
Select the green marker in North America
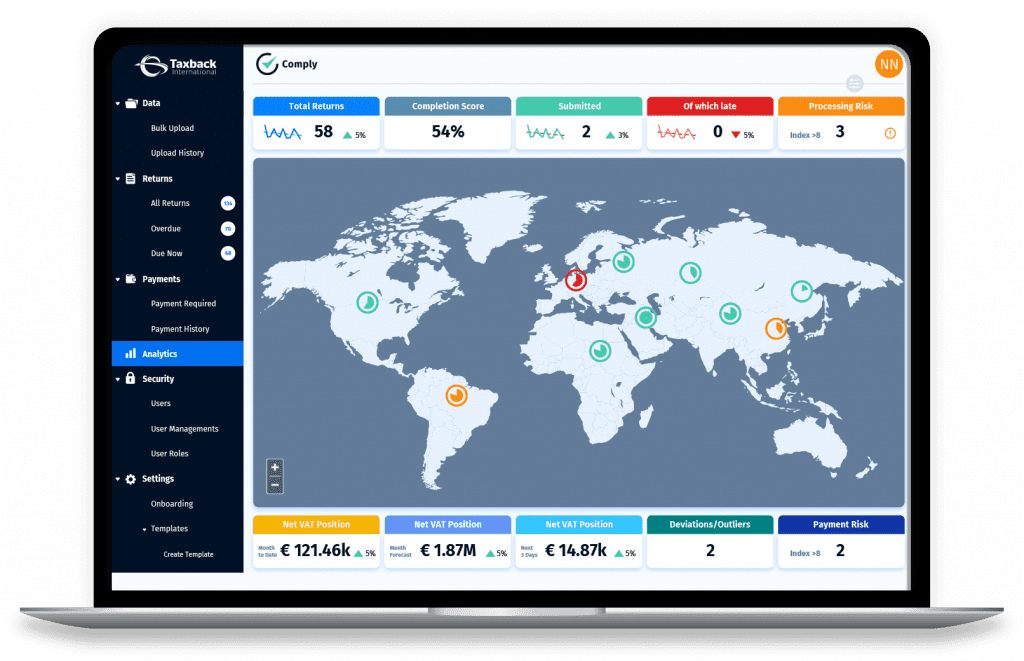point(368,302)
